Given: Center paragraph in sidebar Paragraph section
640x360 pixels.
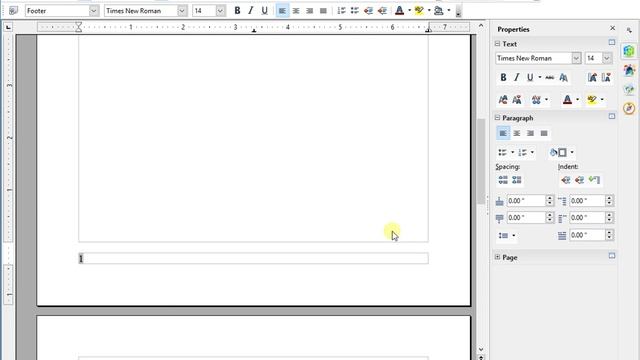Looking at the screenshot, I should (517, 133).
